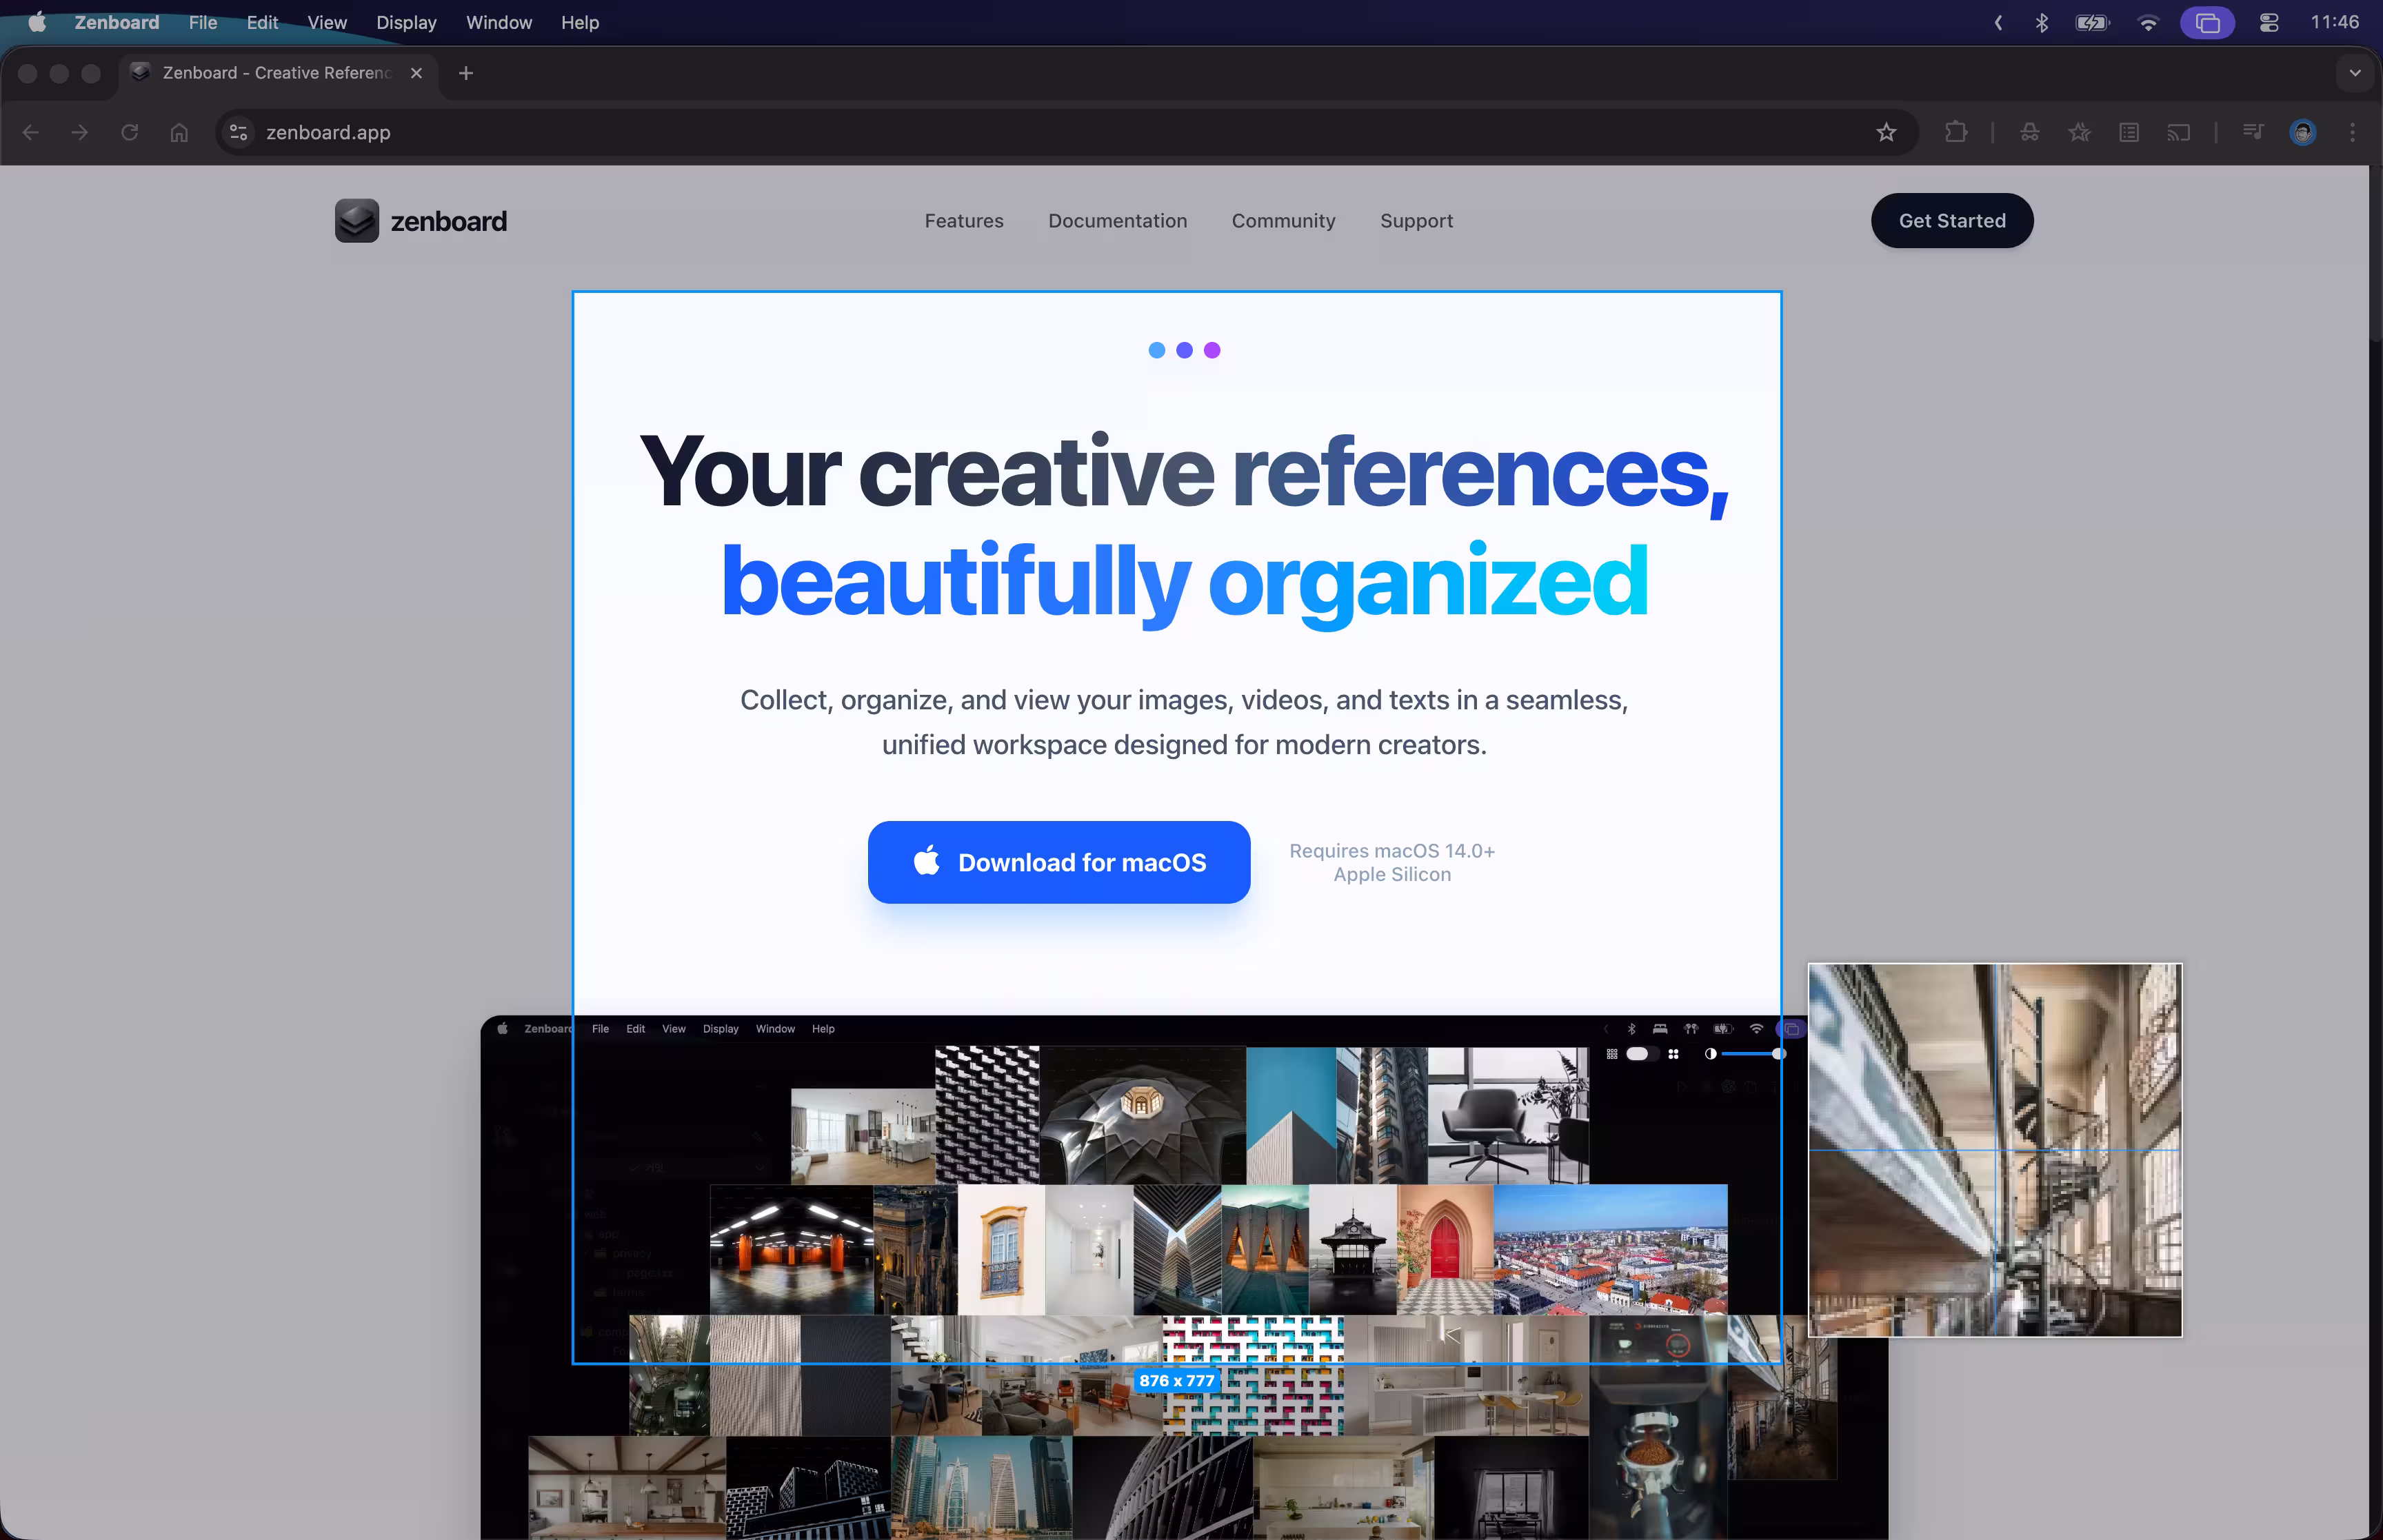The height and width of the screenshot is (1540, 2383).
Task: Click the Cast icon in the browser toolbar
Action: [x=2178, y=131]
